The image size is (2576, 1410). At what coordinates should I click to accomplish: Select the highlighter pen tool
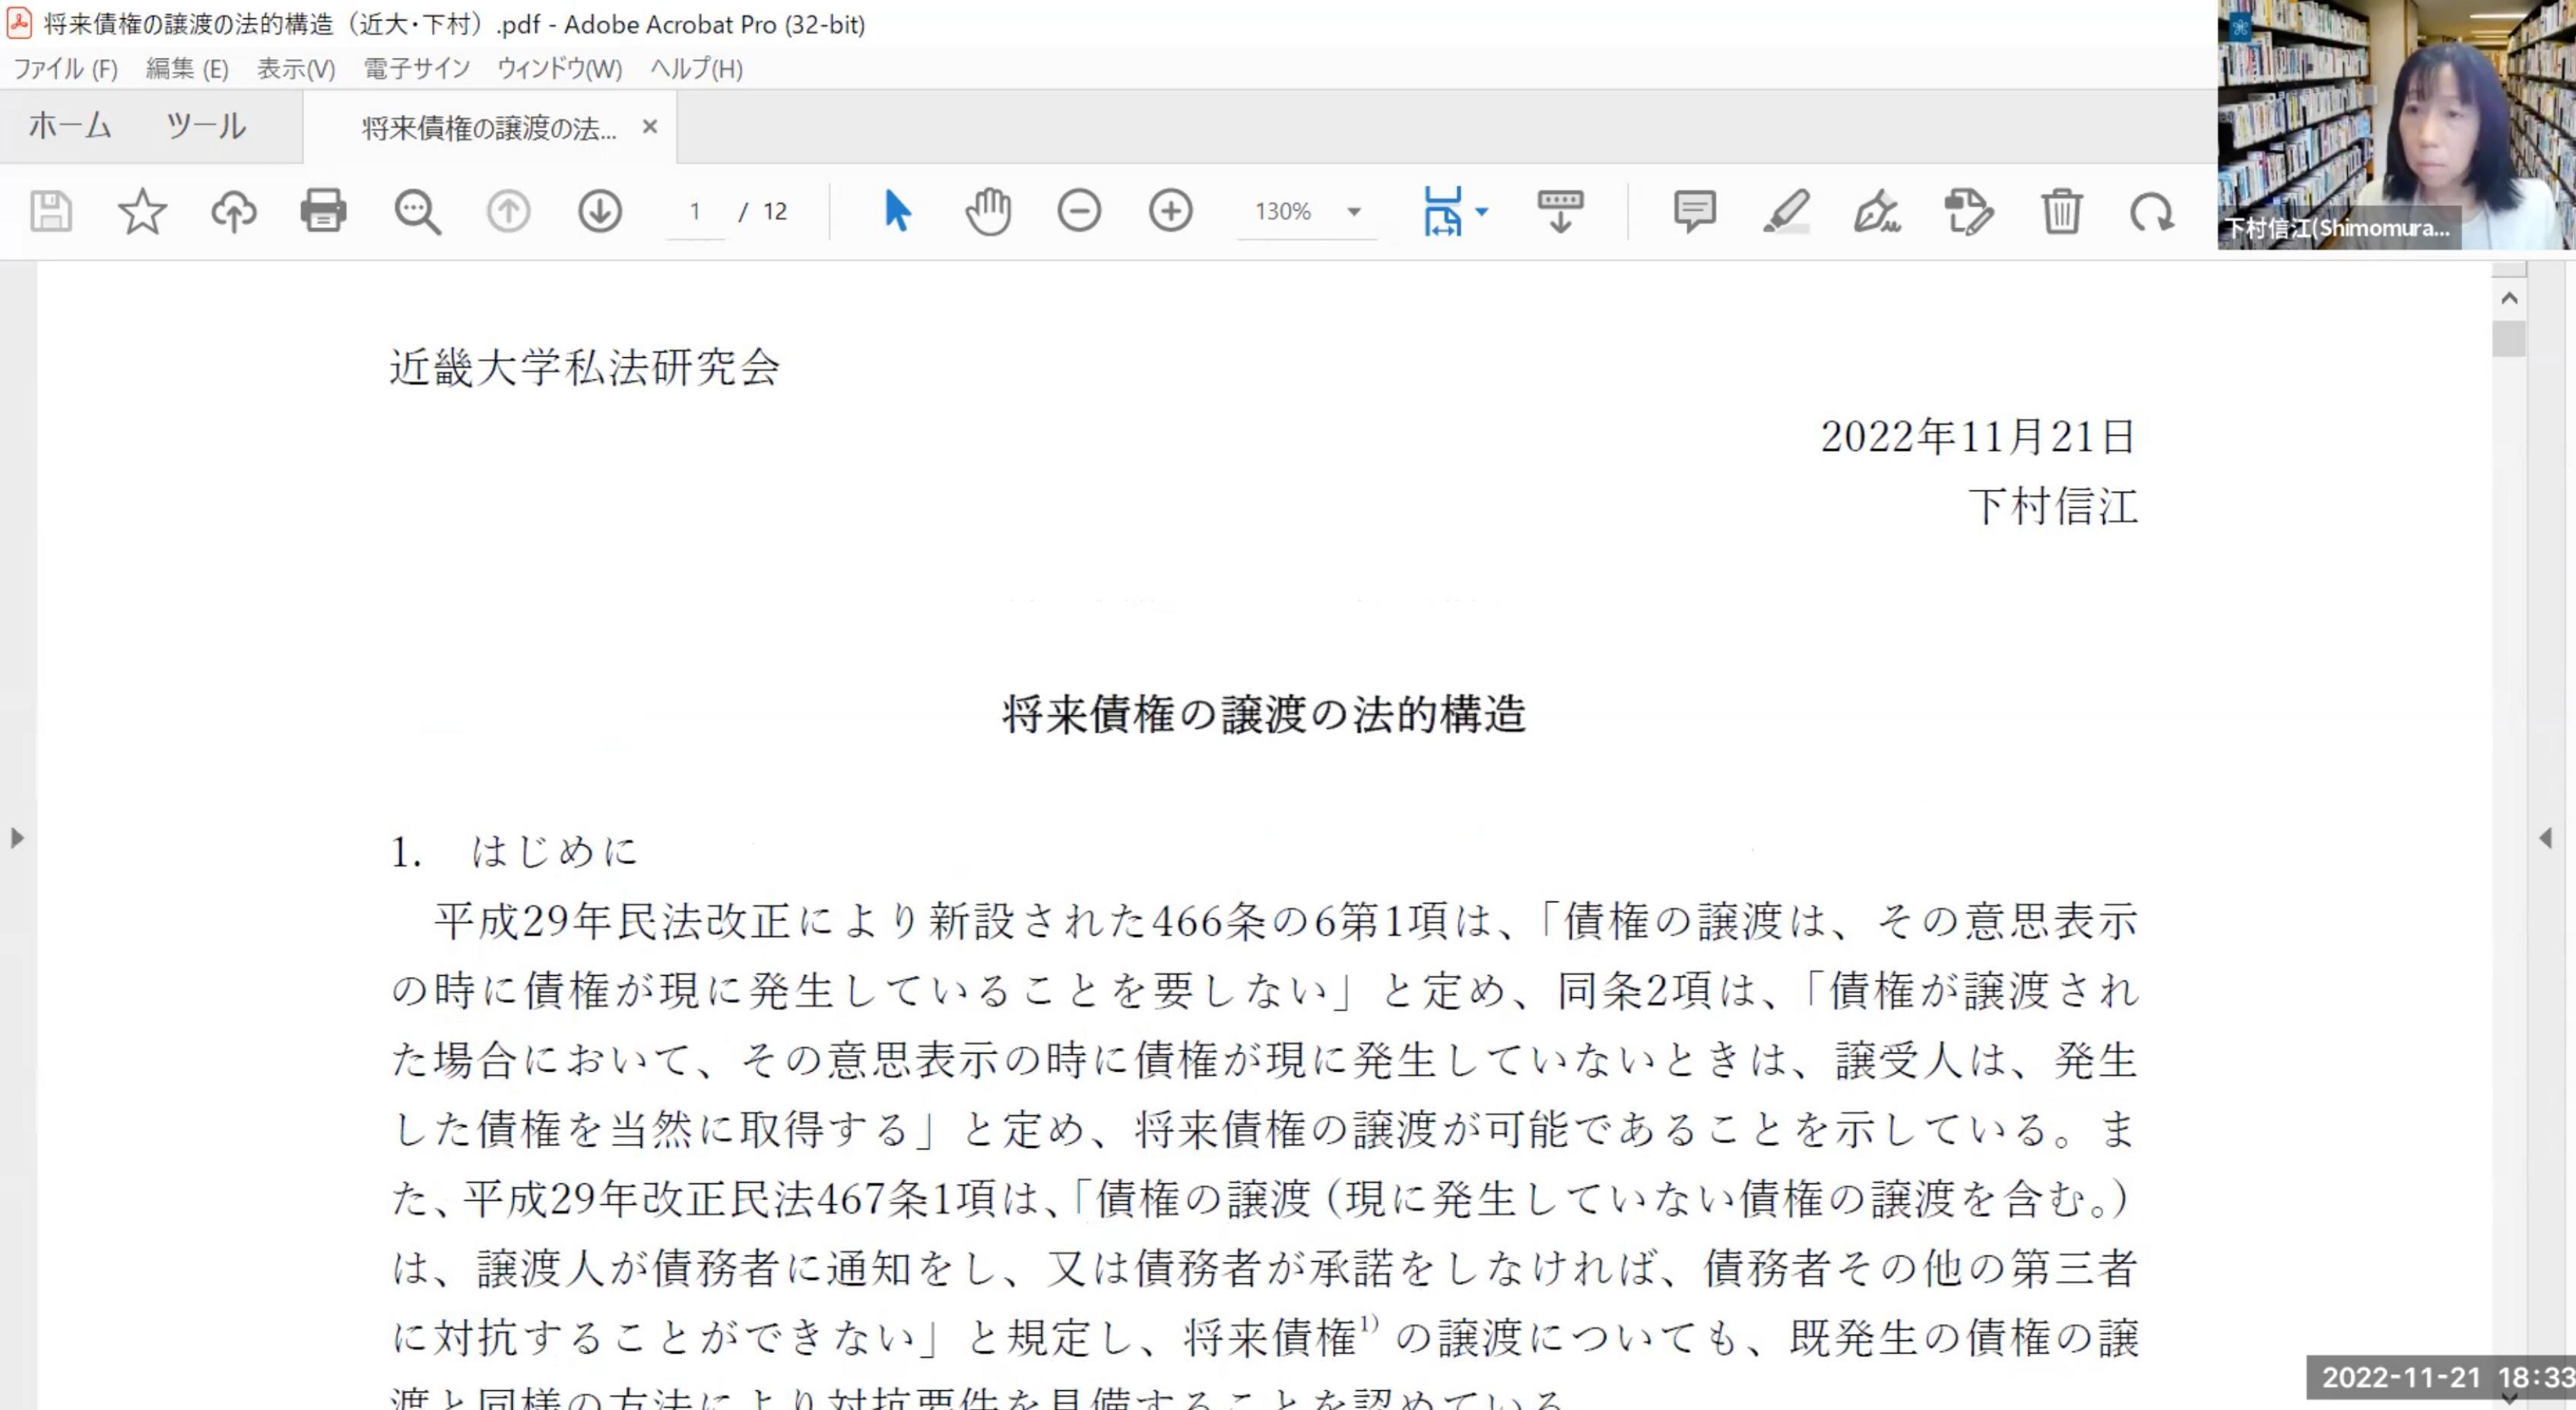coord(1786,212)
